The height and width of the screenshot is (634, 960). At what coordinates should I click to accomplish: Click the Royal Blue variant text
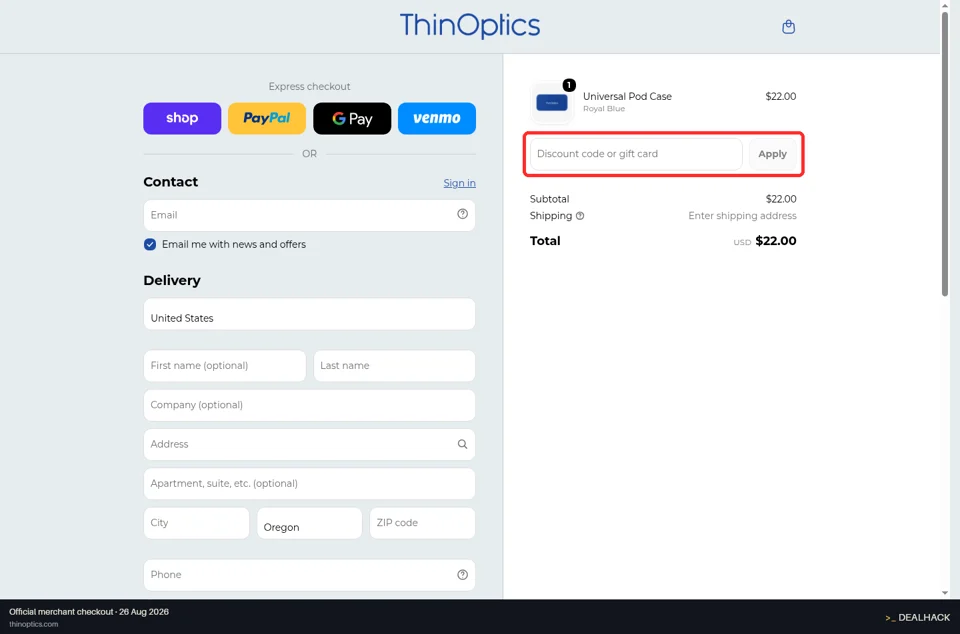(x=604, y=109)
